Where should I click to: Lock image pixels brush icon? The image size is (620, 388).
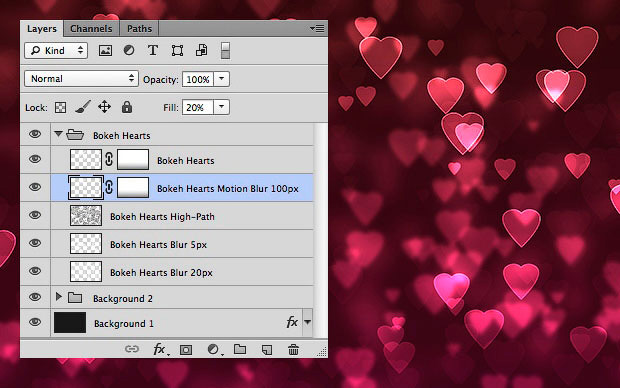83,107
